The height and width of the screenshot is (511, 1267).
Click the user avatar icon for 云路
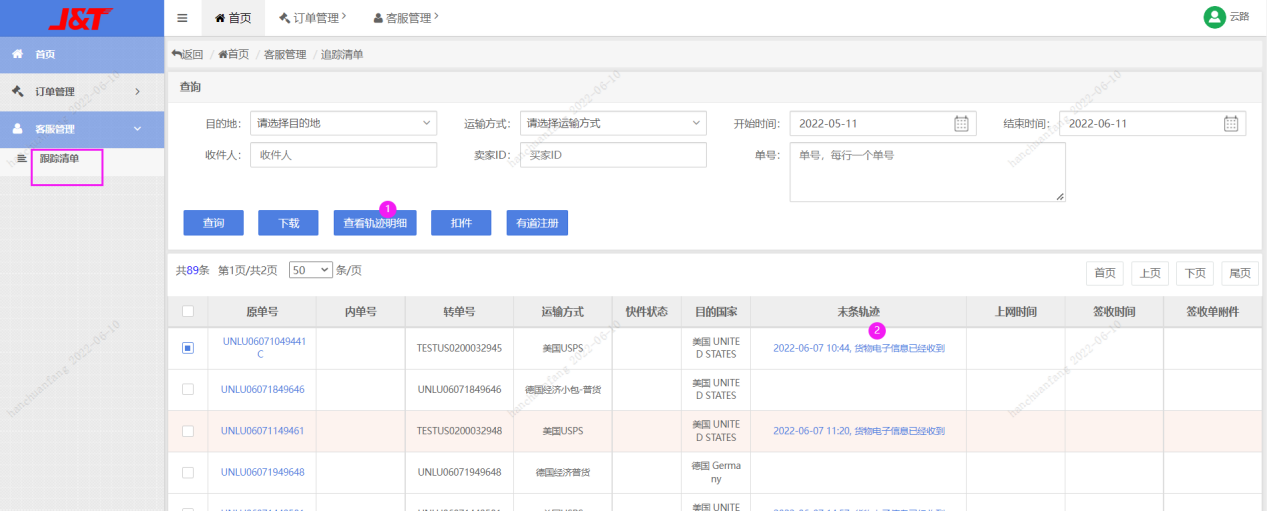pos(1214,17)
